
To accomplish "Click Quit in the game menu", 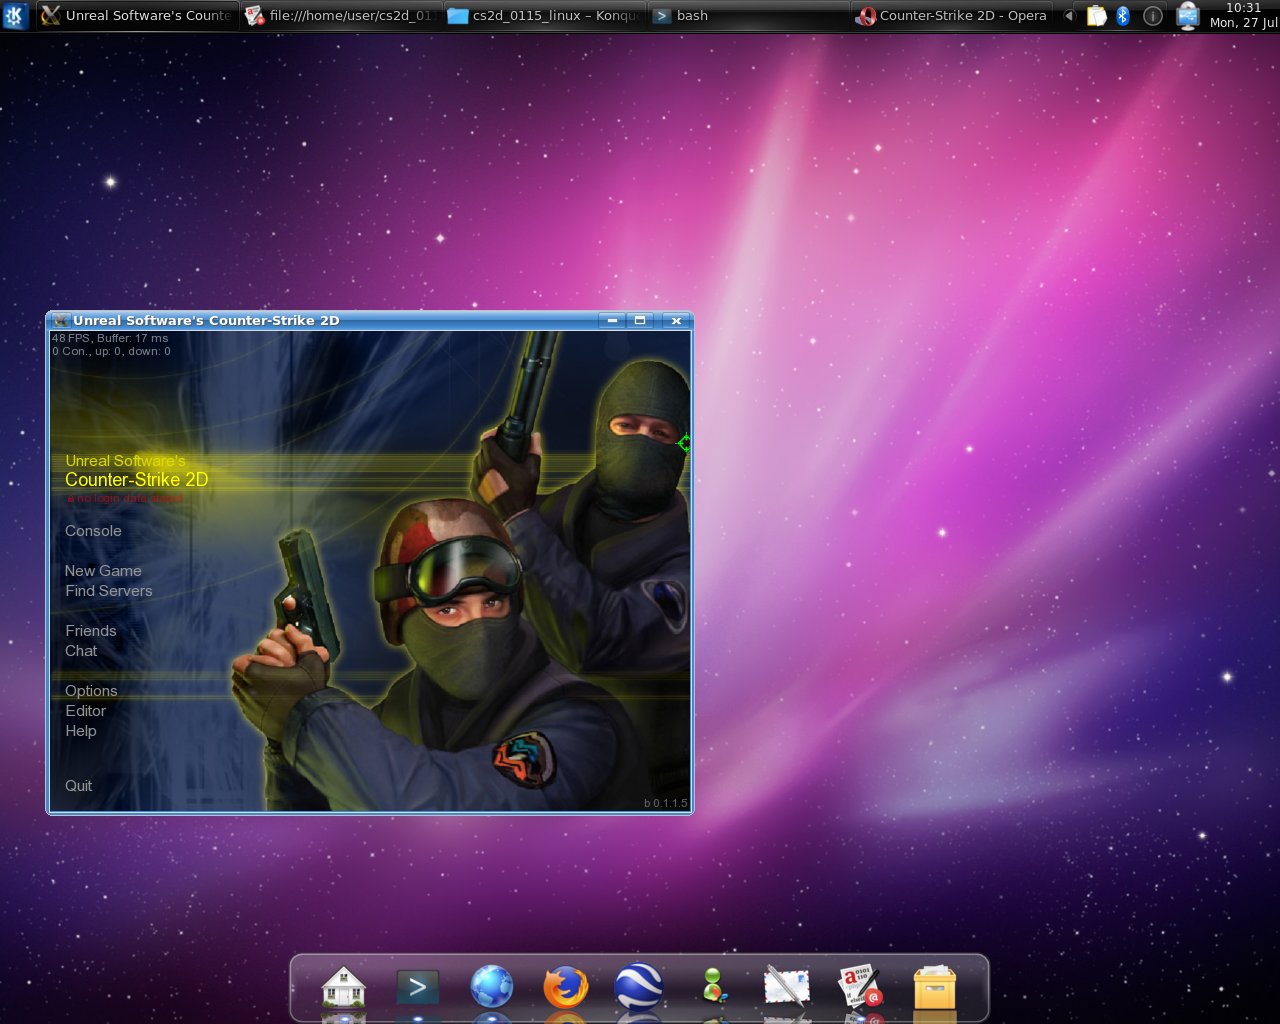I will (x=78, y=786).
